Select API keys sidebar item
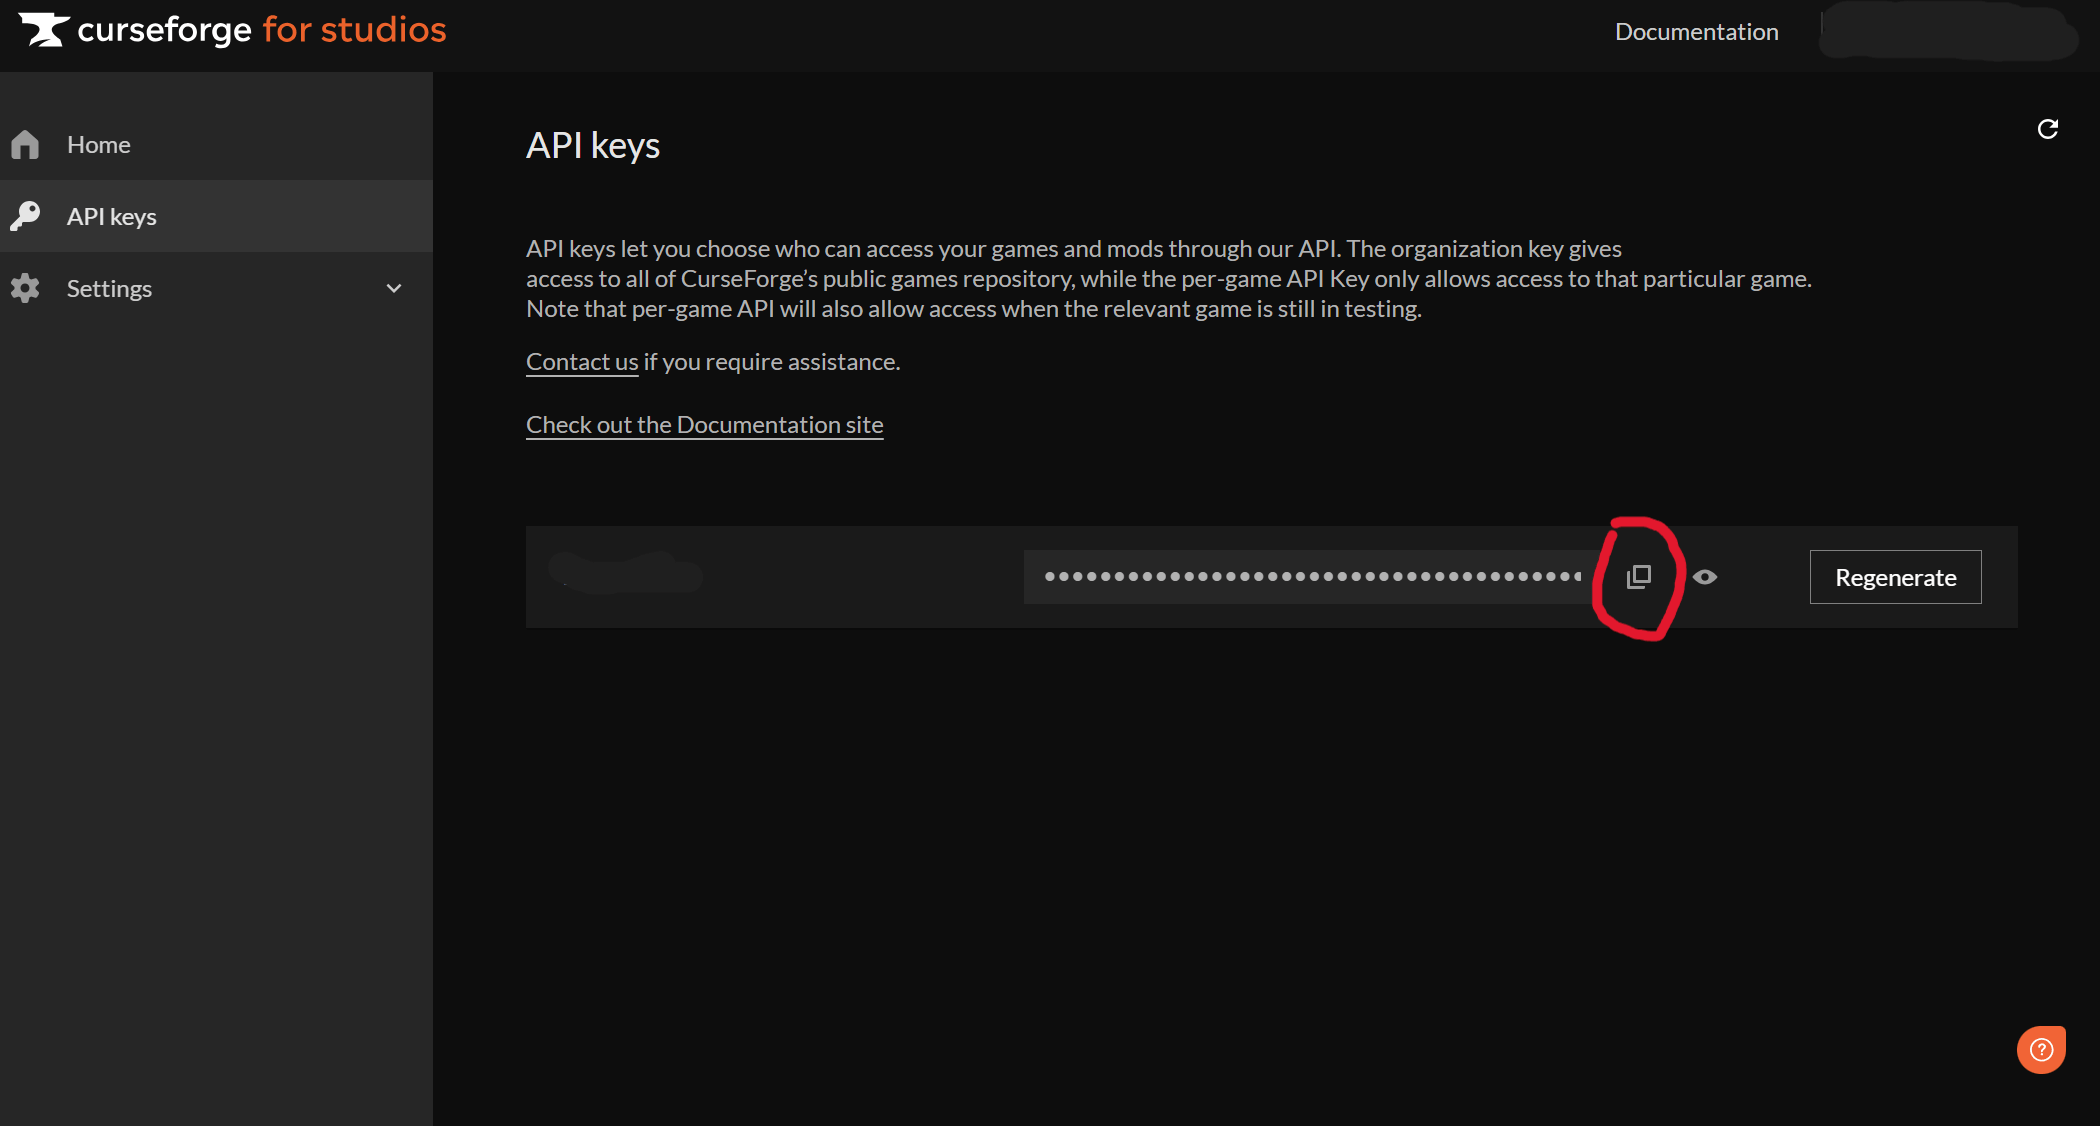 (x=112, y=217)
